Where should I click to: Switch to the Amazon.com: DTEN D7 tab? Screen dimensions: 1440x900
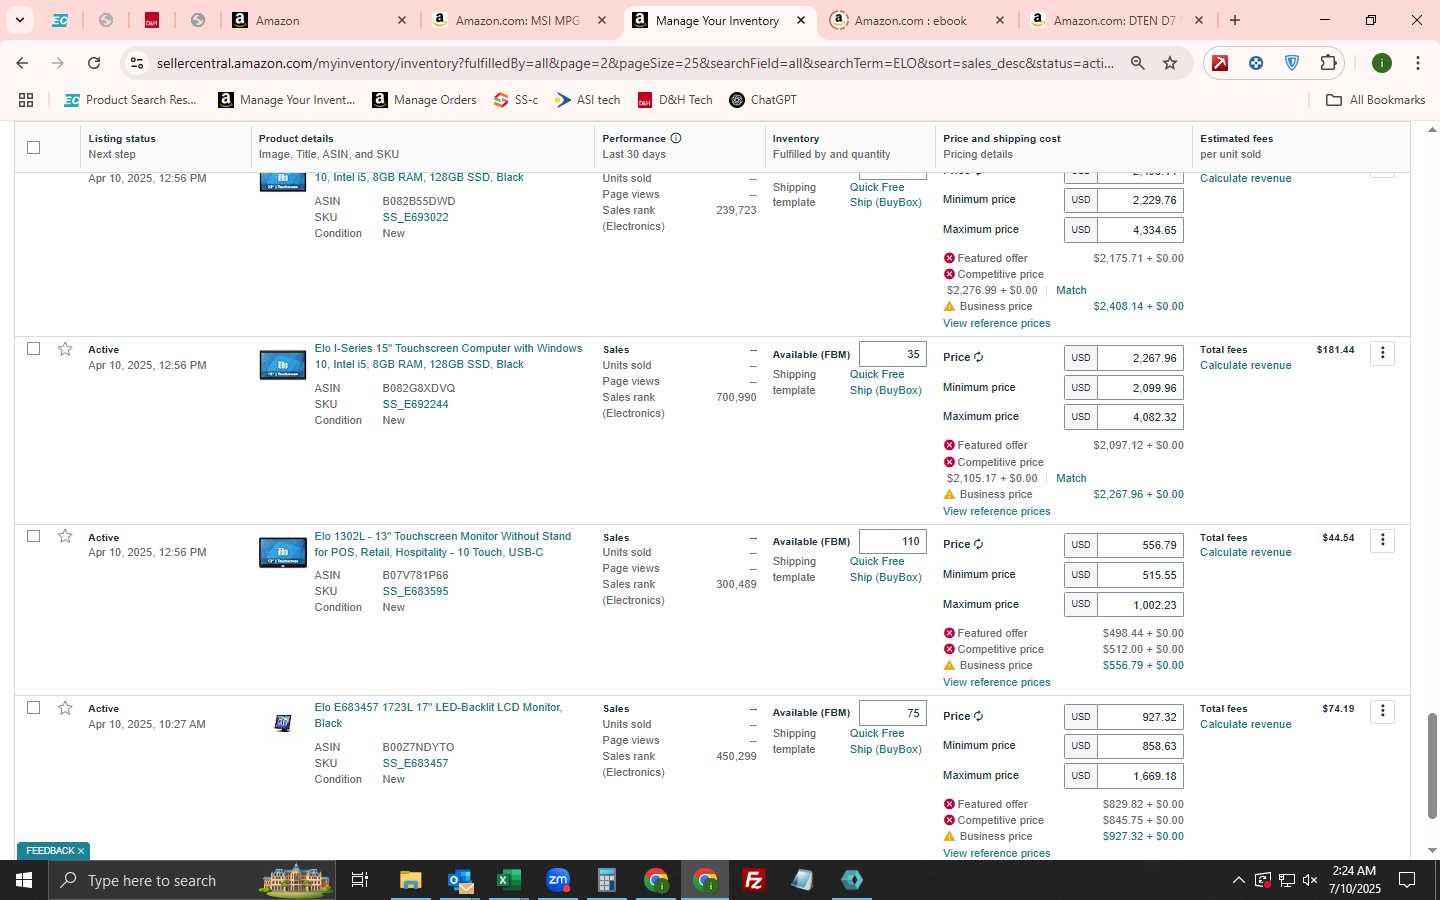(1114, 20)
